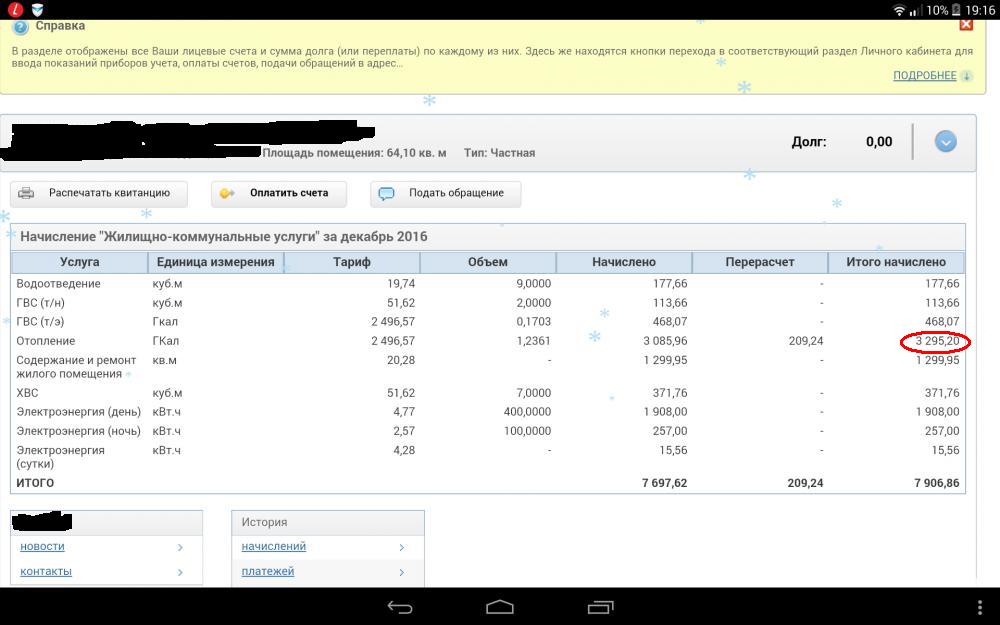Tap the shield notification icon in status bar

(x=38, y=10)
